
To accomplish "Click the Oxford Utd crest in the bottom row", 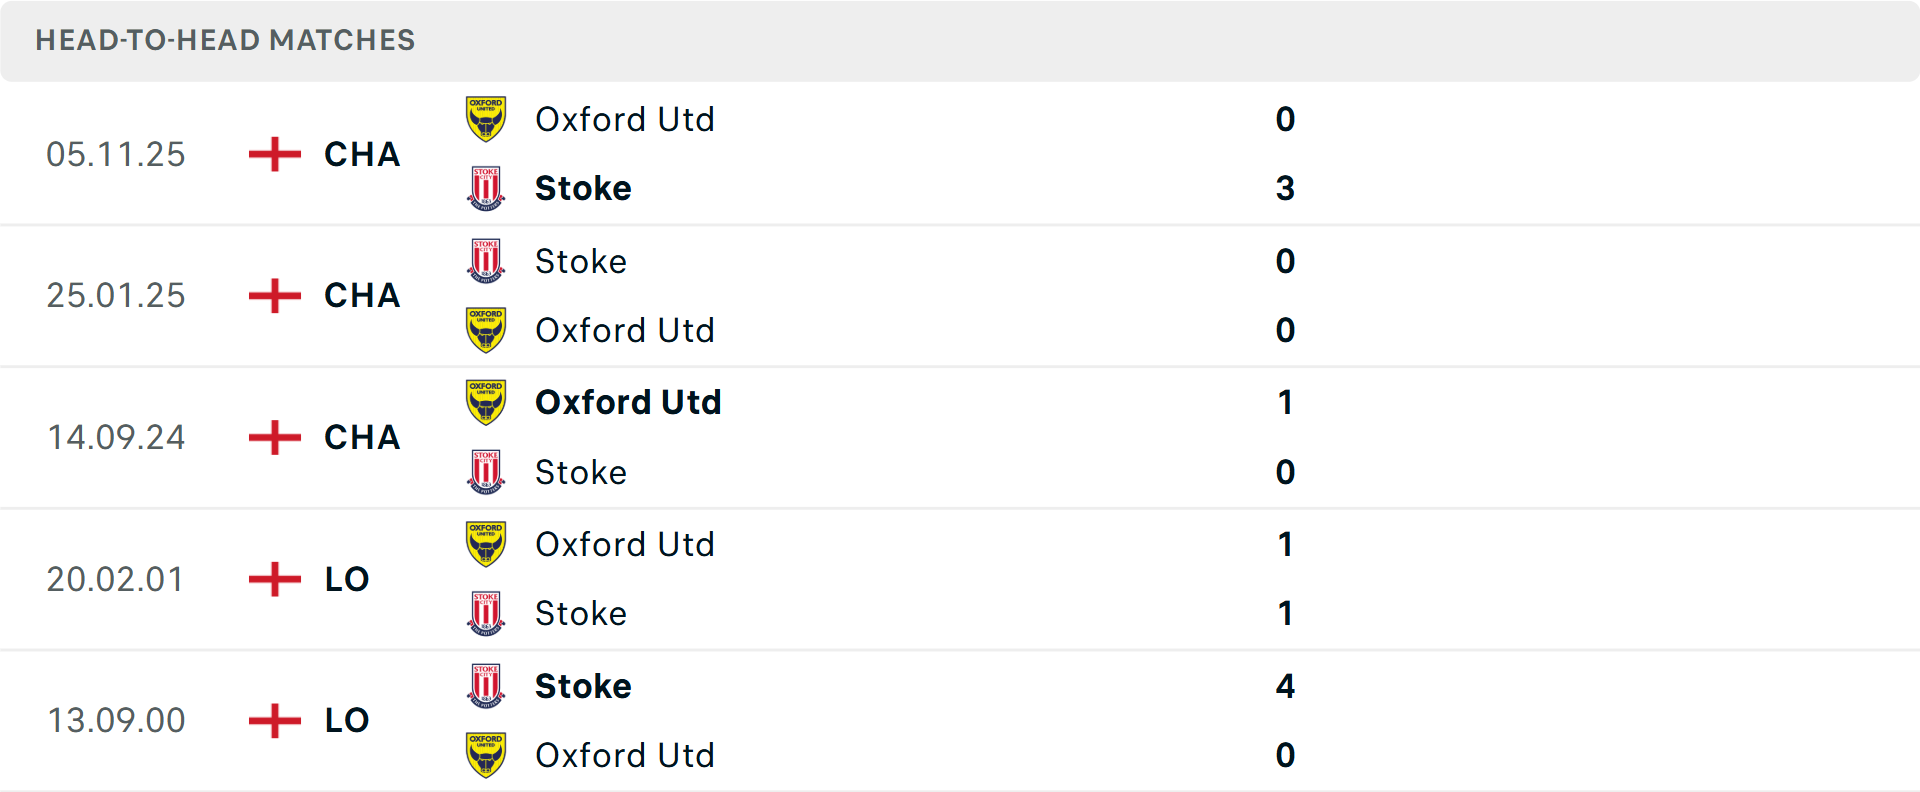I will (486, 755).
